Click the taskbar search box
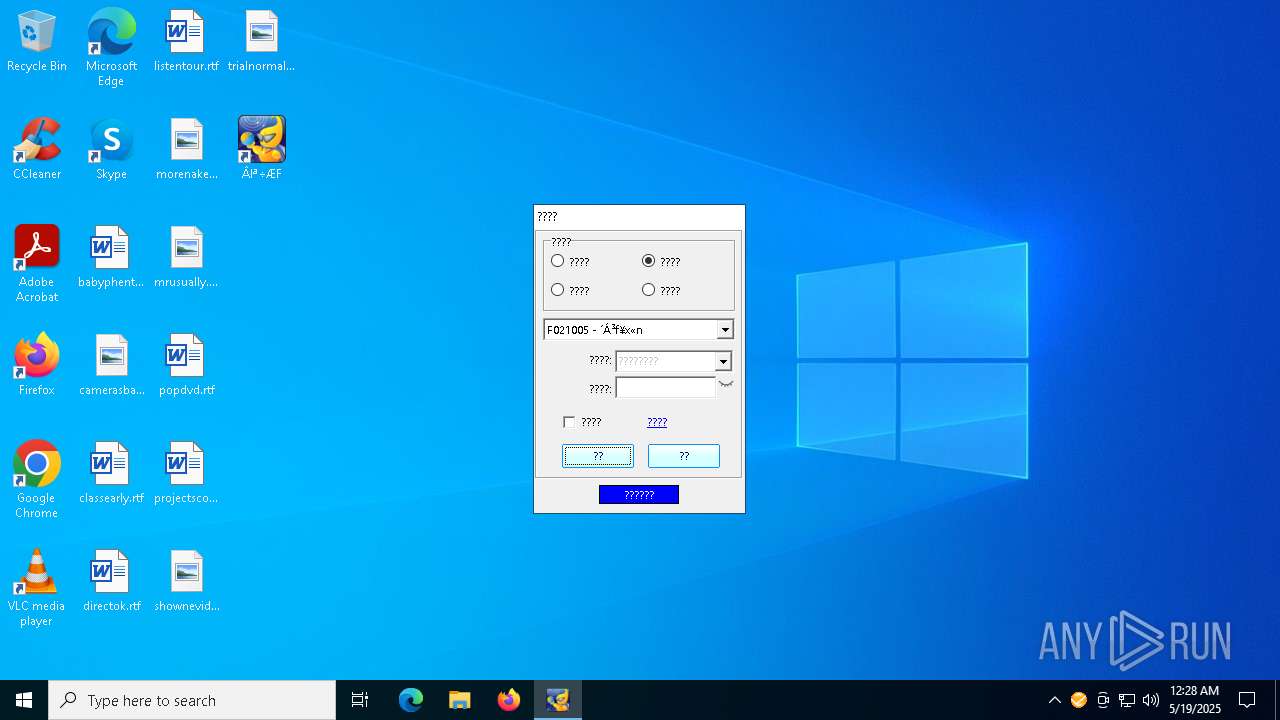 click(192, 700)
